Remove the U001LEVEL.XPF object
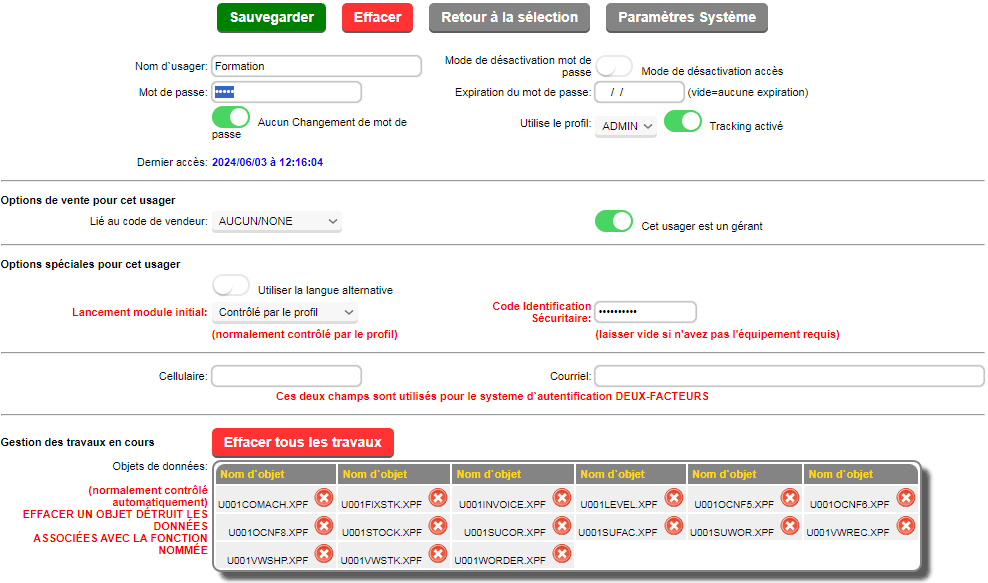 click(x=674, y=498)
